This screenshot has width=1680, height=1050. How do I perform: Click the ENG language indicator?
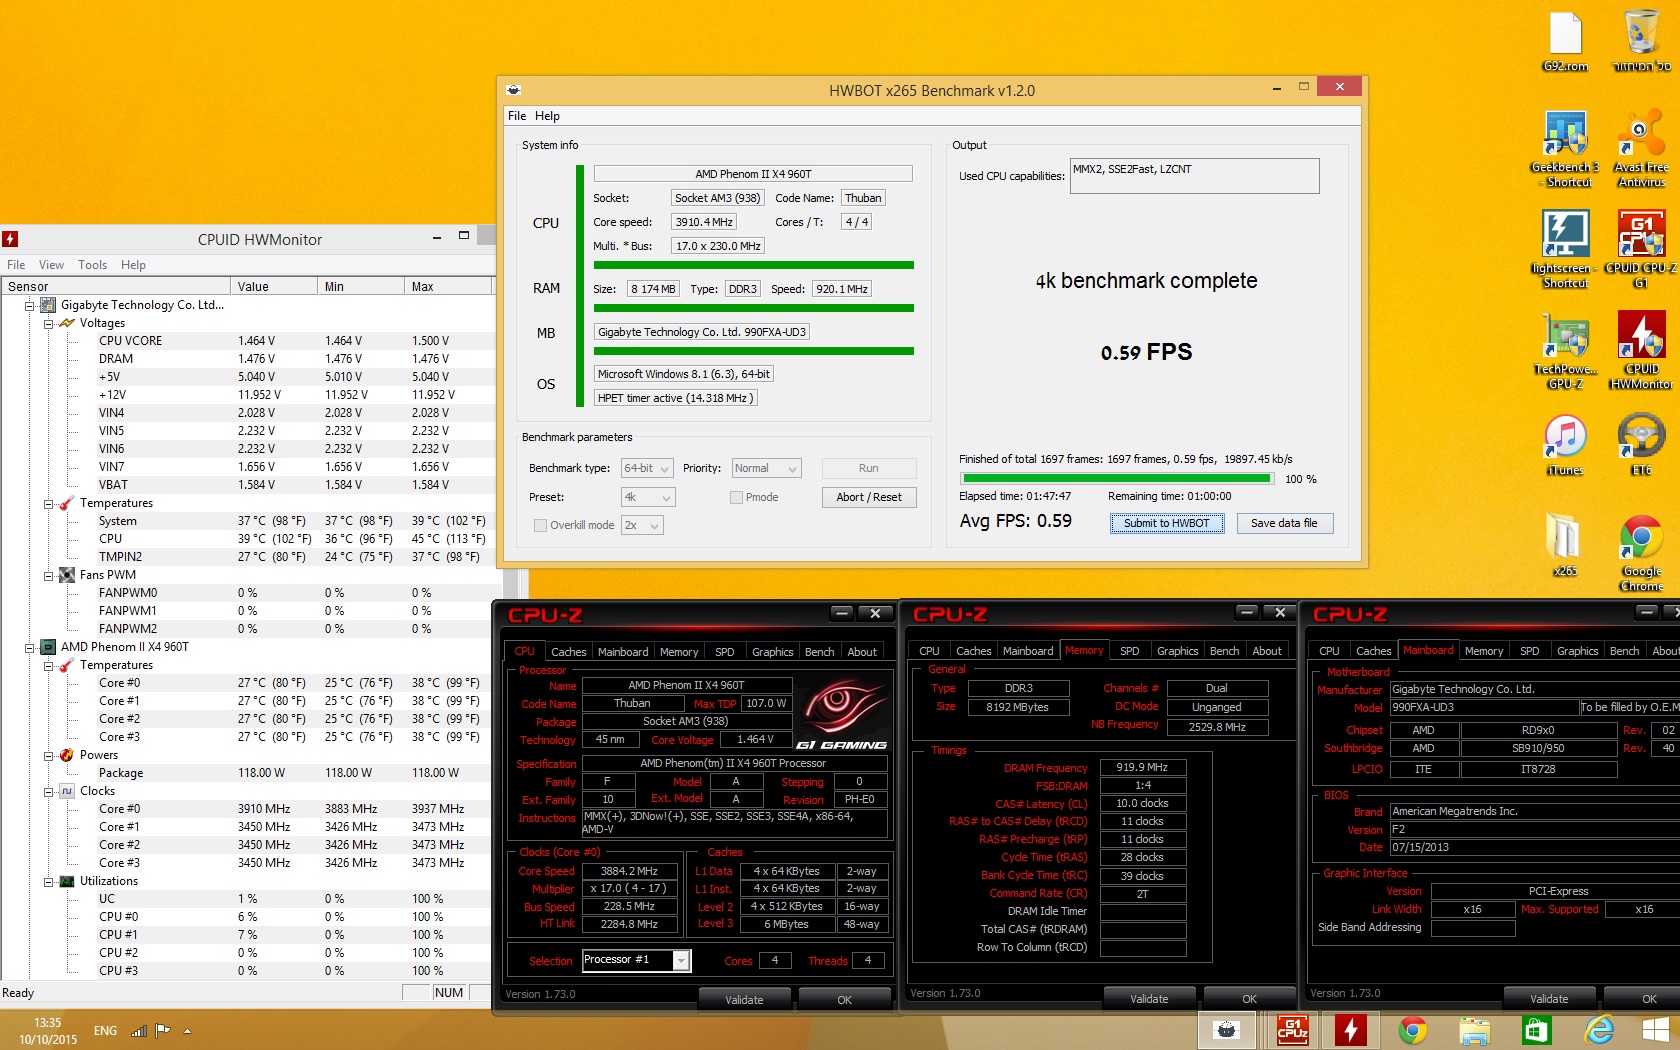[x=105, y=1030]
